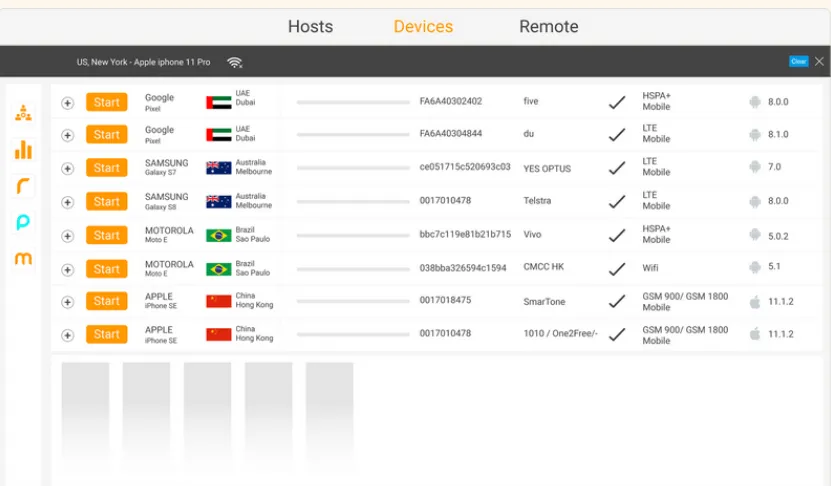
Task: Start the iPhone SE on SmarTone
Action: (107, 301)
